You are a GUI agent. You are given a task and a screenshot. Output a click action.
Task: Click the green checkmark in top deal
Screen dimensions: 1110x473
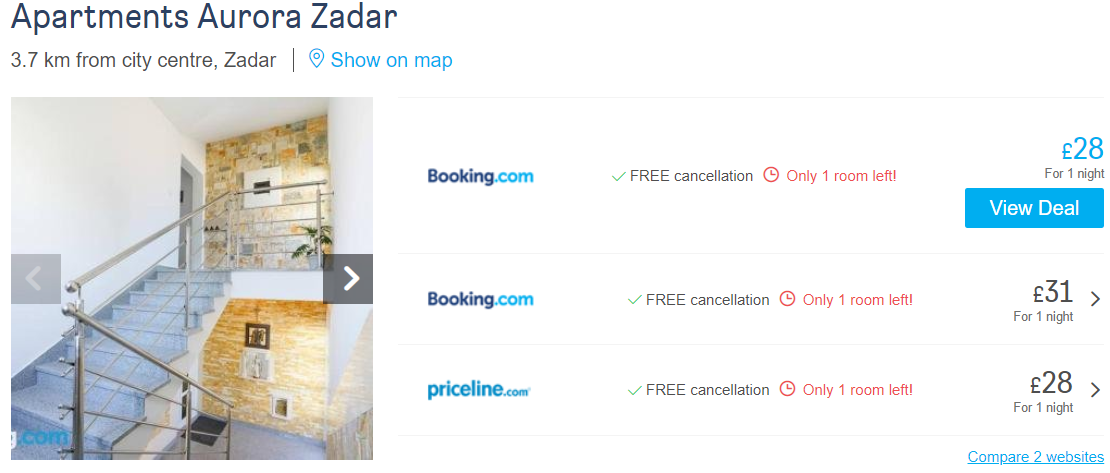tap(618, 176)
